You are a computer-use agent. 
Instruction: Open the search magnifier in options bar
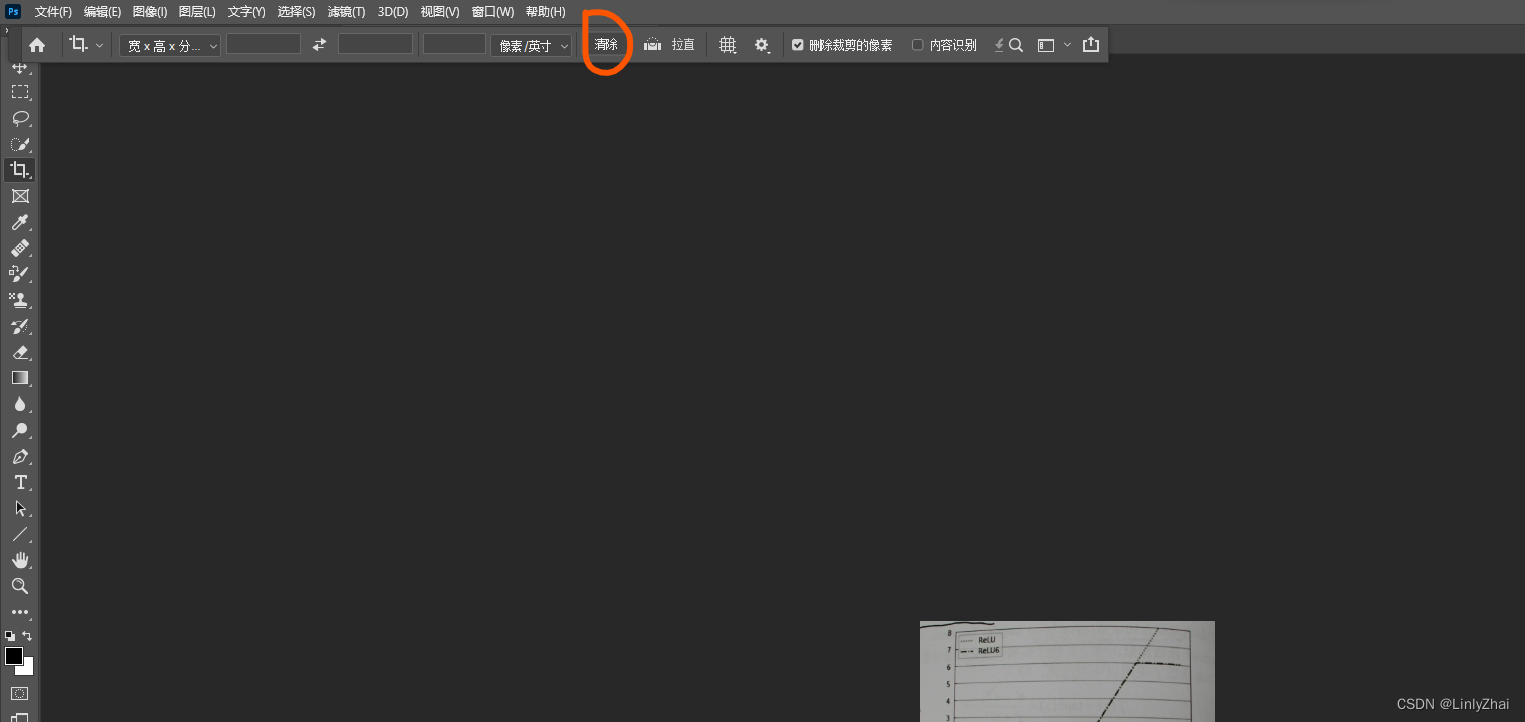[1016, 45]
